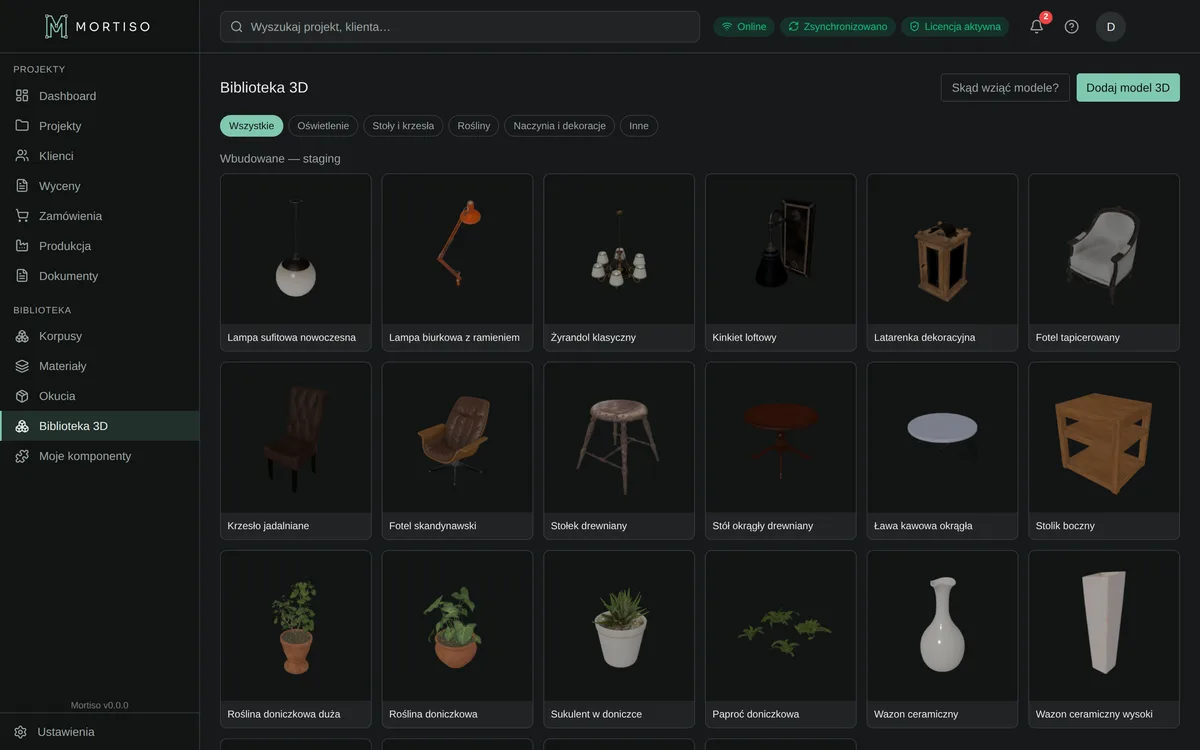Select the Żyrandol klasyczny model
This screenshot has width=1200, height=750.
point(619,263)
